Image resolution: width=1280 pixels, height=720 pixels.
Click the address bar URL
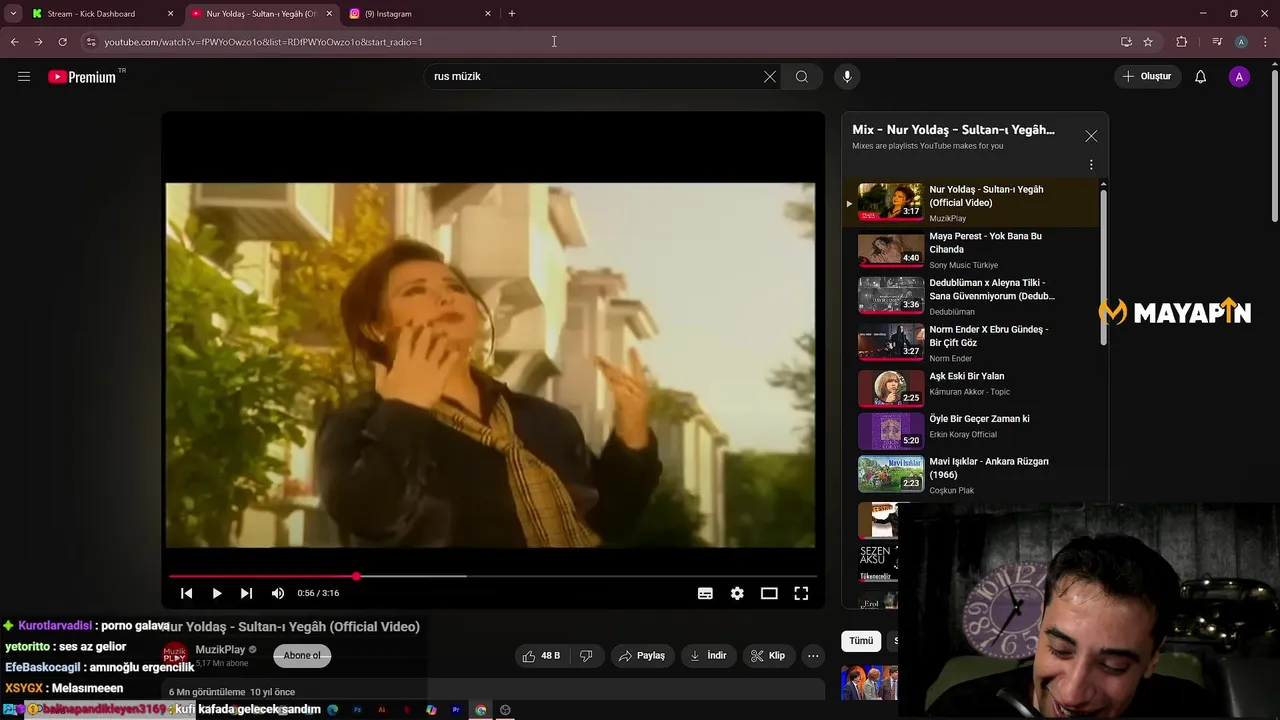click(263, 42)
